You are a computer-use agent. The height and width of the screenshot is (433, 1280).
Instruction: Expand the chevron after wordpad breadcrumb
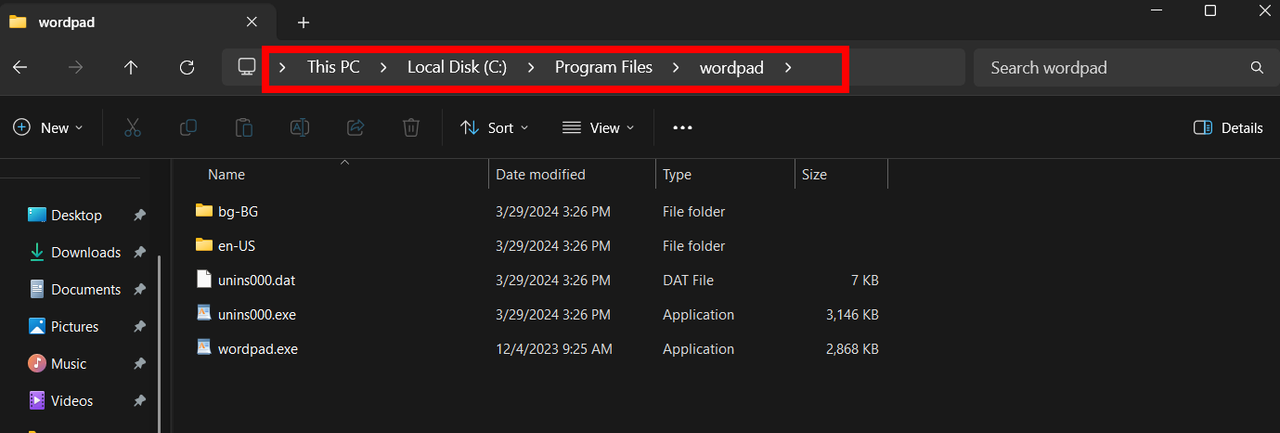[788, 68]
